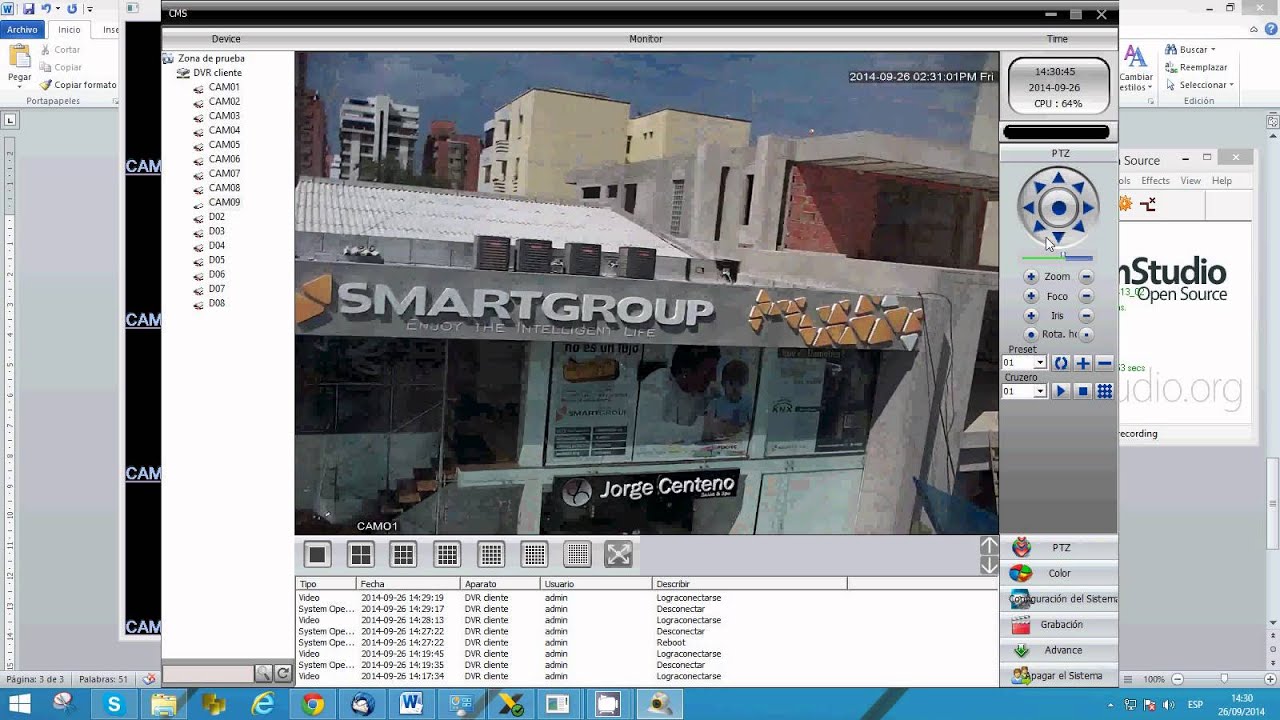The width and height of the screenshot is (1280, 720).
Task: Open Skype from taskbar
Action: (114, 704)
